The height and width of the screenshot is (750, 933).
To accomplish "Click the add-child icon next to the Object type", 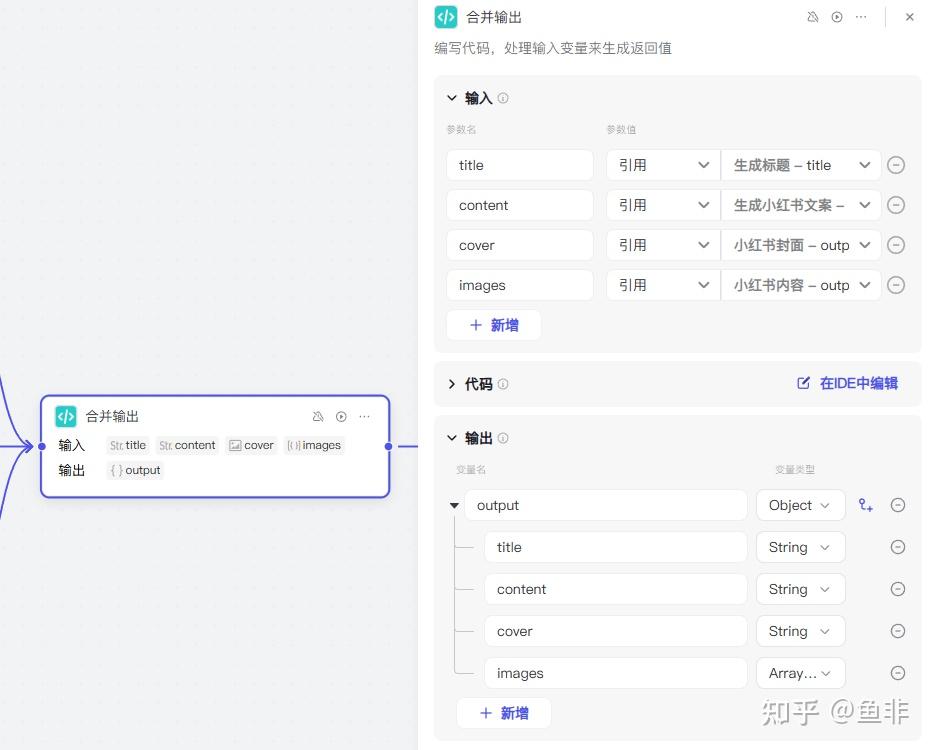I will (x=865, y=505).
